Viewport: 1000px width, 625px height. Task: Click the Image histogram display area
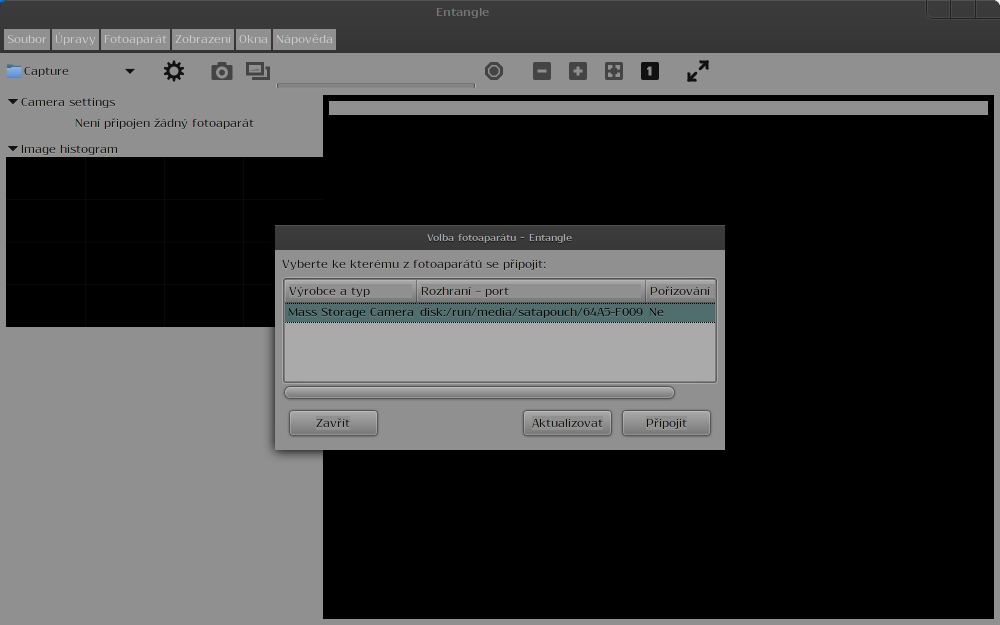pyautogui.click(x=164, y=242)
